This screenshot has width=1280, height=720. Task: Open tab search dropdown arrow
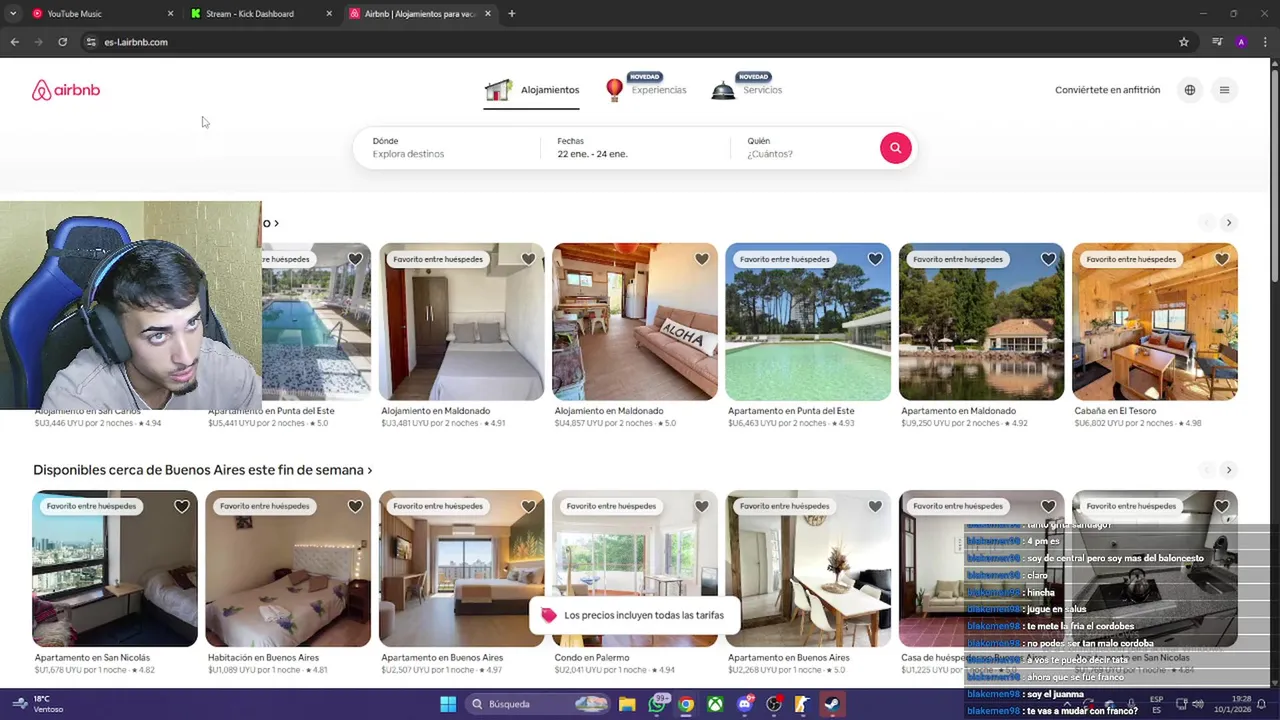pyautogui.click(x=12, y=14)
